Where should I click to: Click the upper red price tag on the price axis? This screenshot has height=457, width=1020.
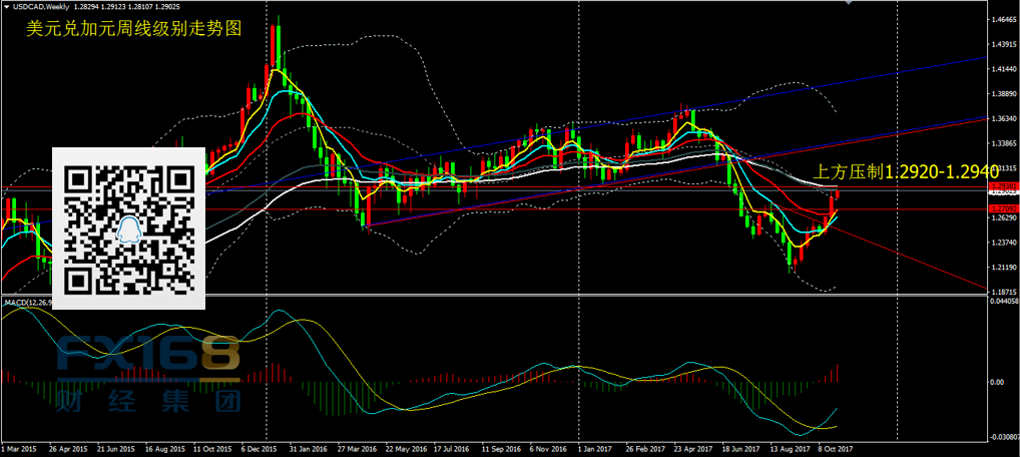[1002, 187]
